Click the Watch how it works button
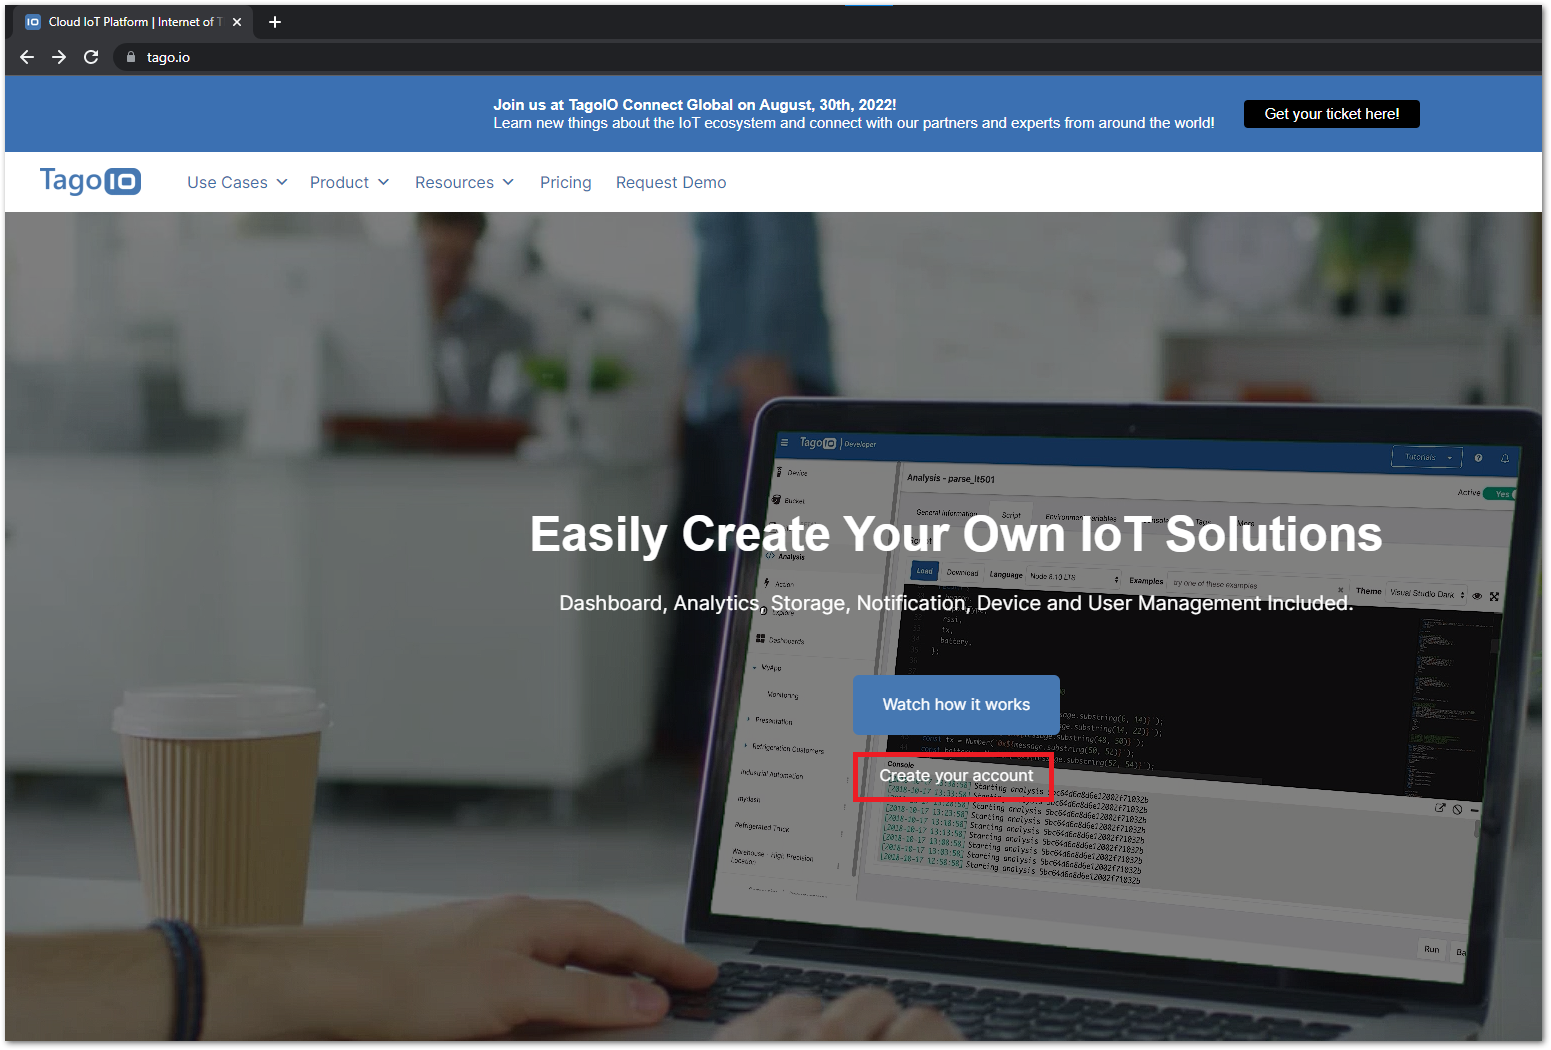Viewport: 1551px width, 1050px height. pyautogui.click(x=956, y=705)
